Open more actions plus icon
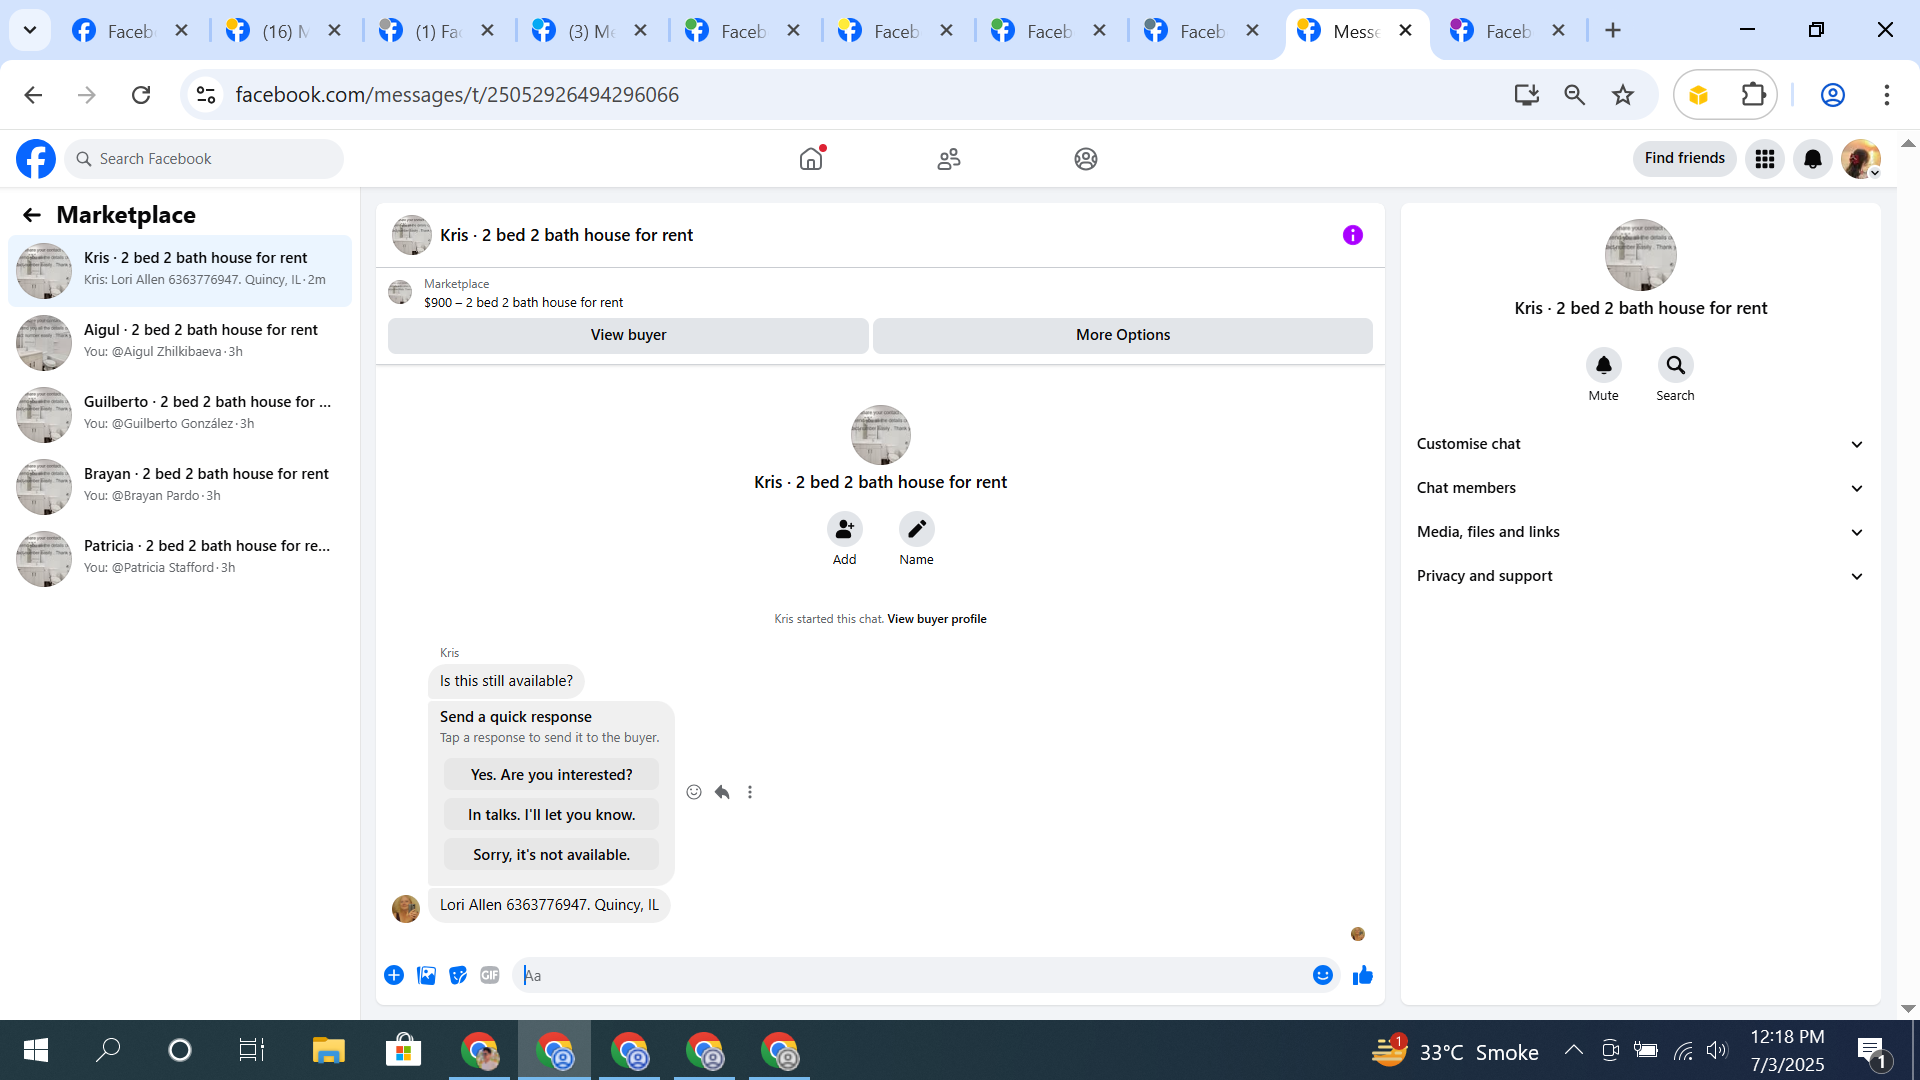Viewport: 1920px width, 1080px height. (394, 975)
